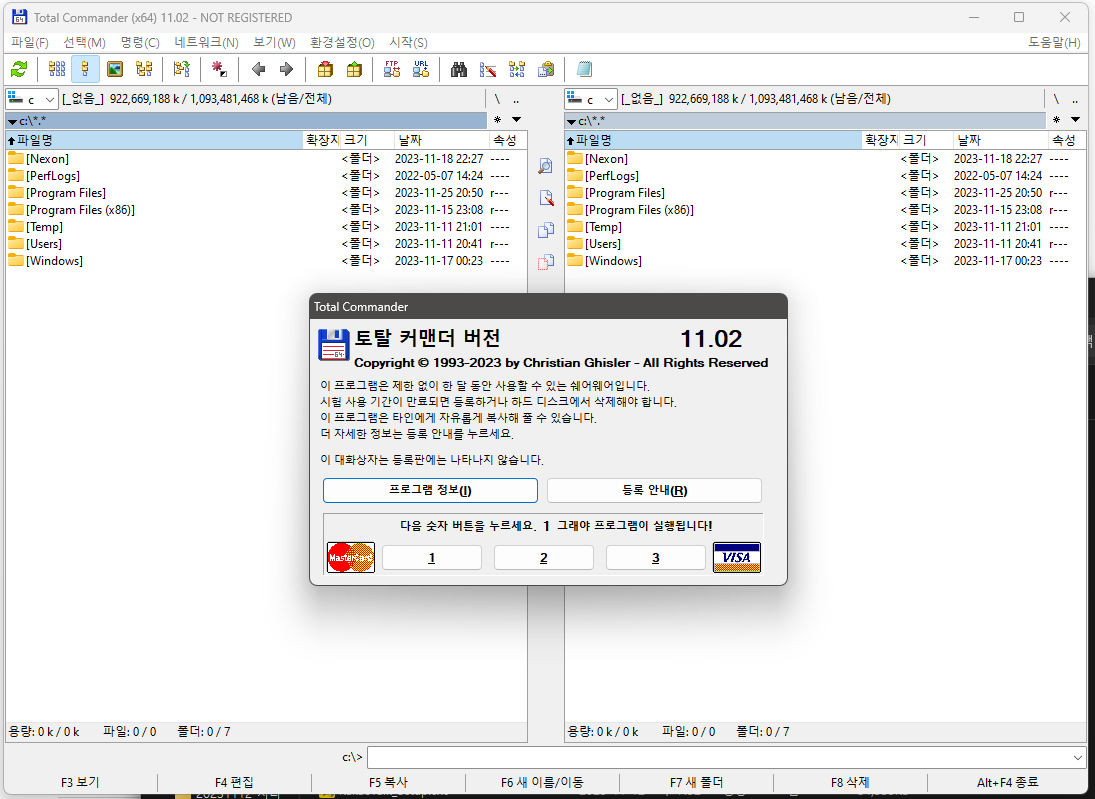1095x799 pixels.
Task: Open left panel favorites star menu
Action: tap(497, 119)
